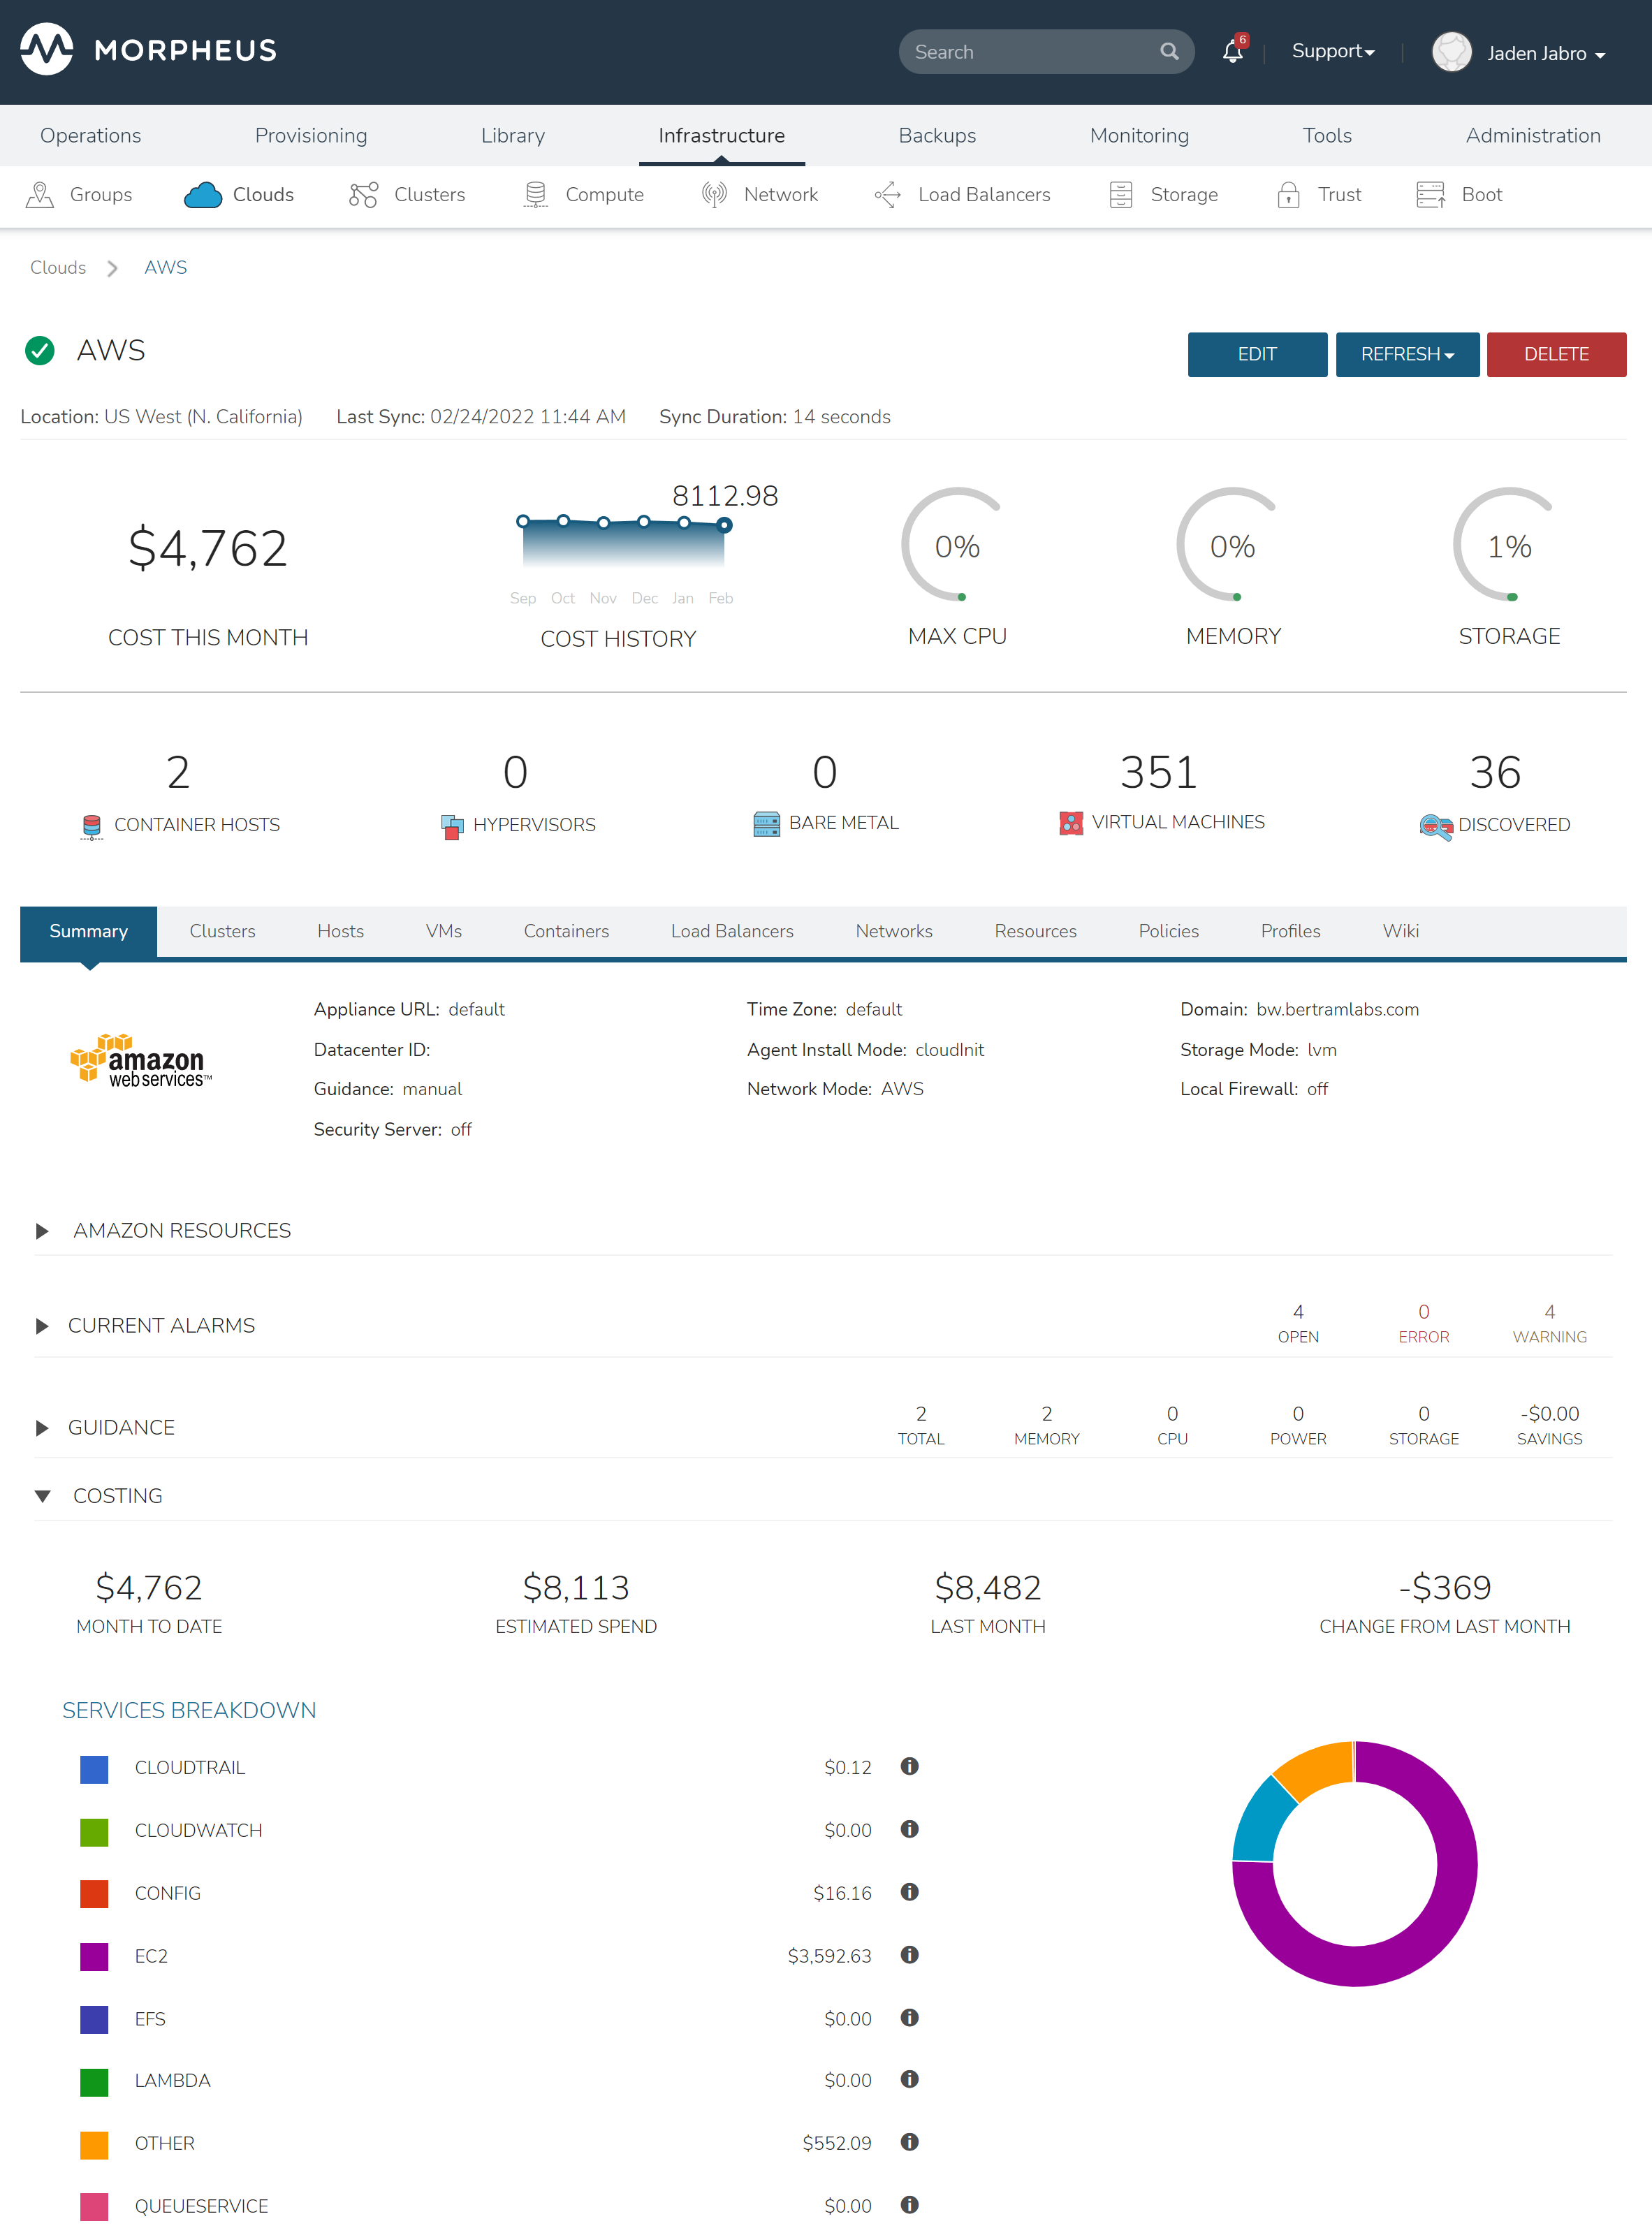The image size is (1652, 2235).
Task: Open the Storage icon
Action: (1121, 194)
